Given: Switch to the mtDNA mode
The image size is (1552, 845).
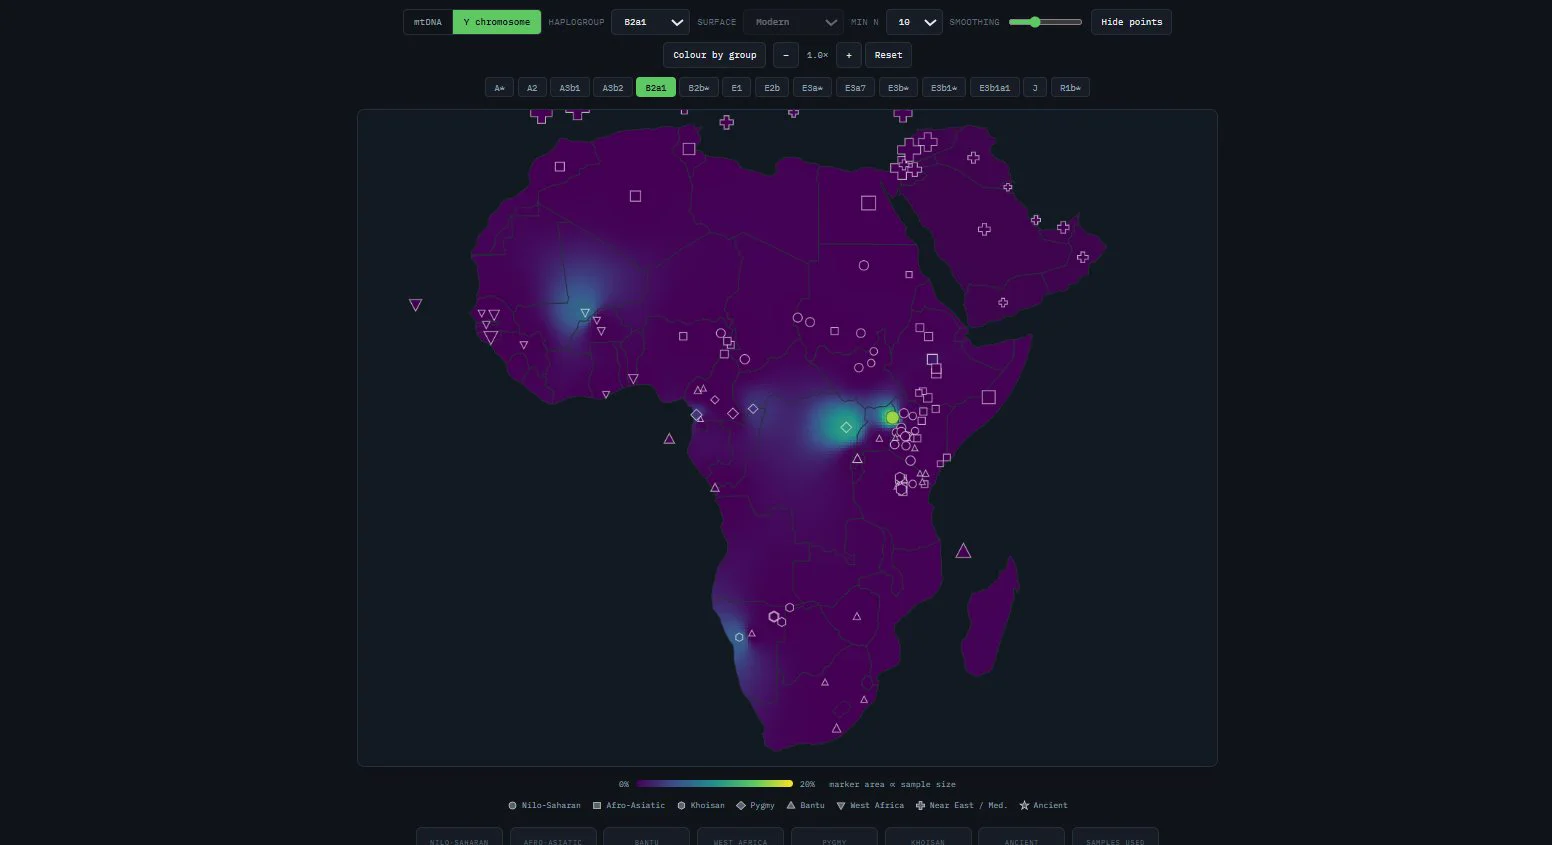Looking at the screenshot, I should (x=428, y=22).
